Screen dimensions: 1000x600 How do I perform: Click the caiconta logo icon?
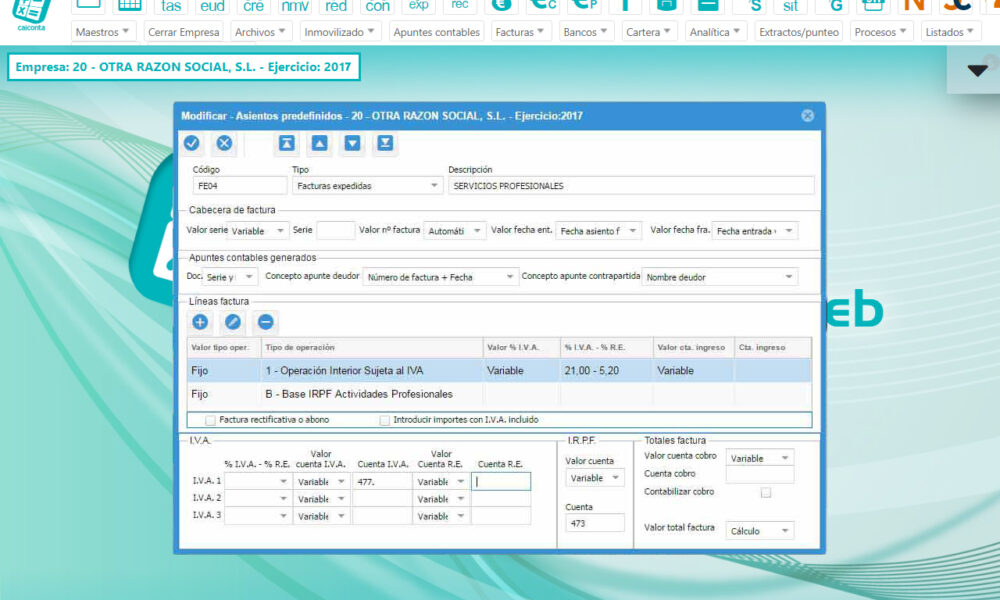[31, 14]
